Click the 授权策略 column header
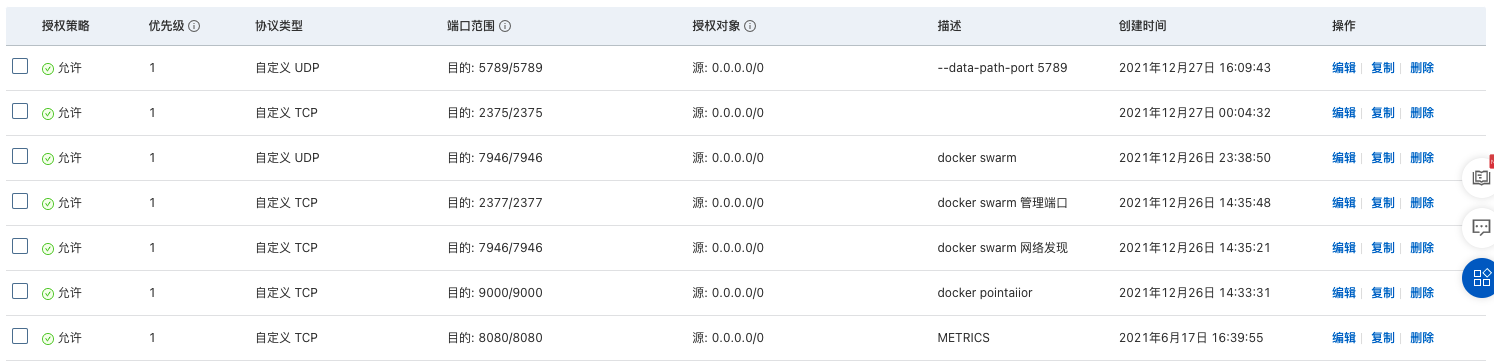The width and height of the screenshot is (1494, 362). 66,26
